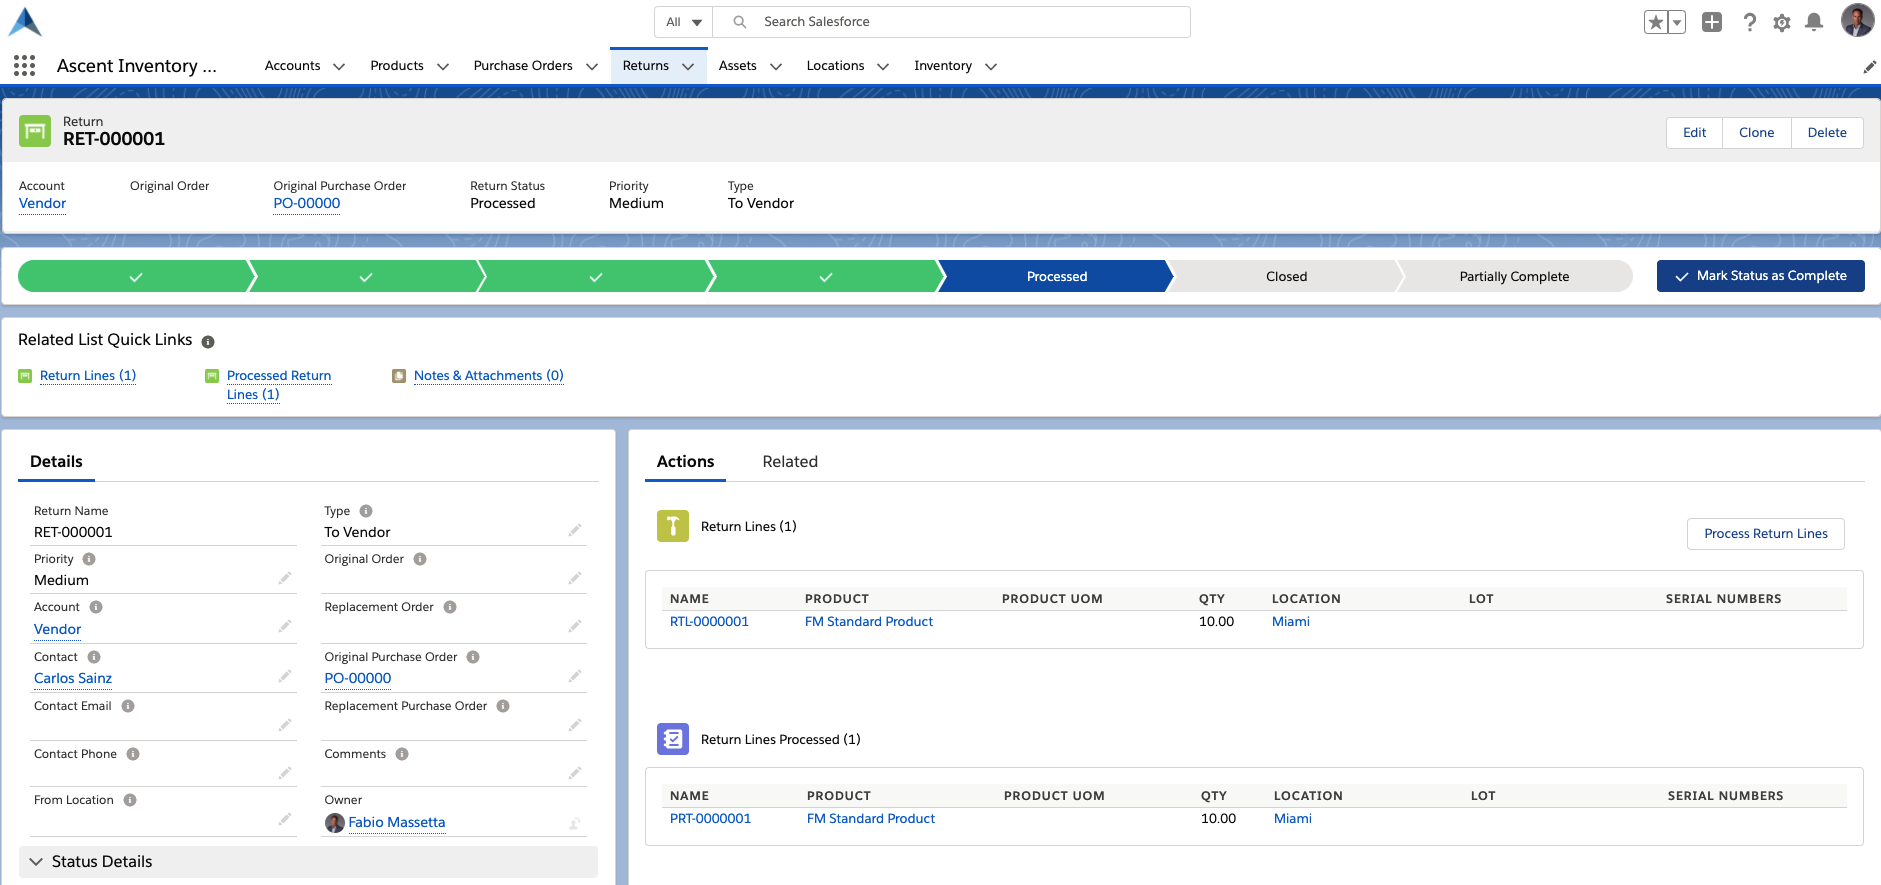1881x885 pixels.
Task: Open the Products navigation tab
Action: (397, 66)
